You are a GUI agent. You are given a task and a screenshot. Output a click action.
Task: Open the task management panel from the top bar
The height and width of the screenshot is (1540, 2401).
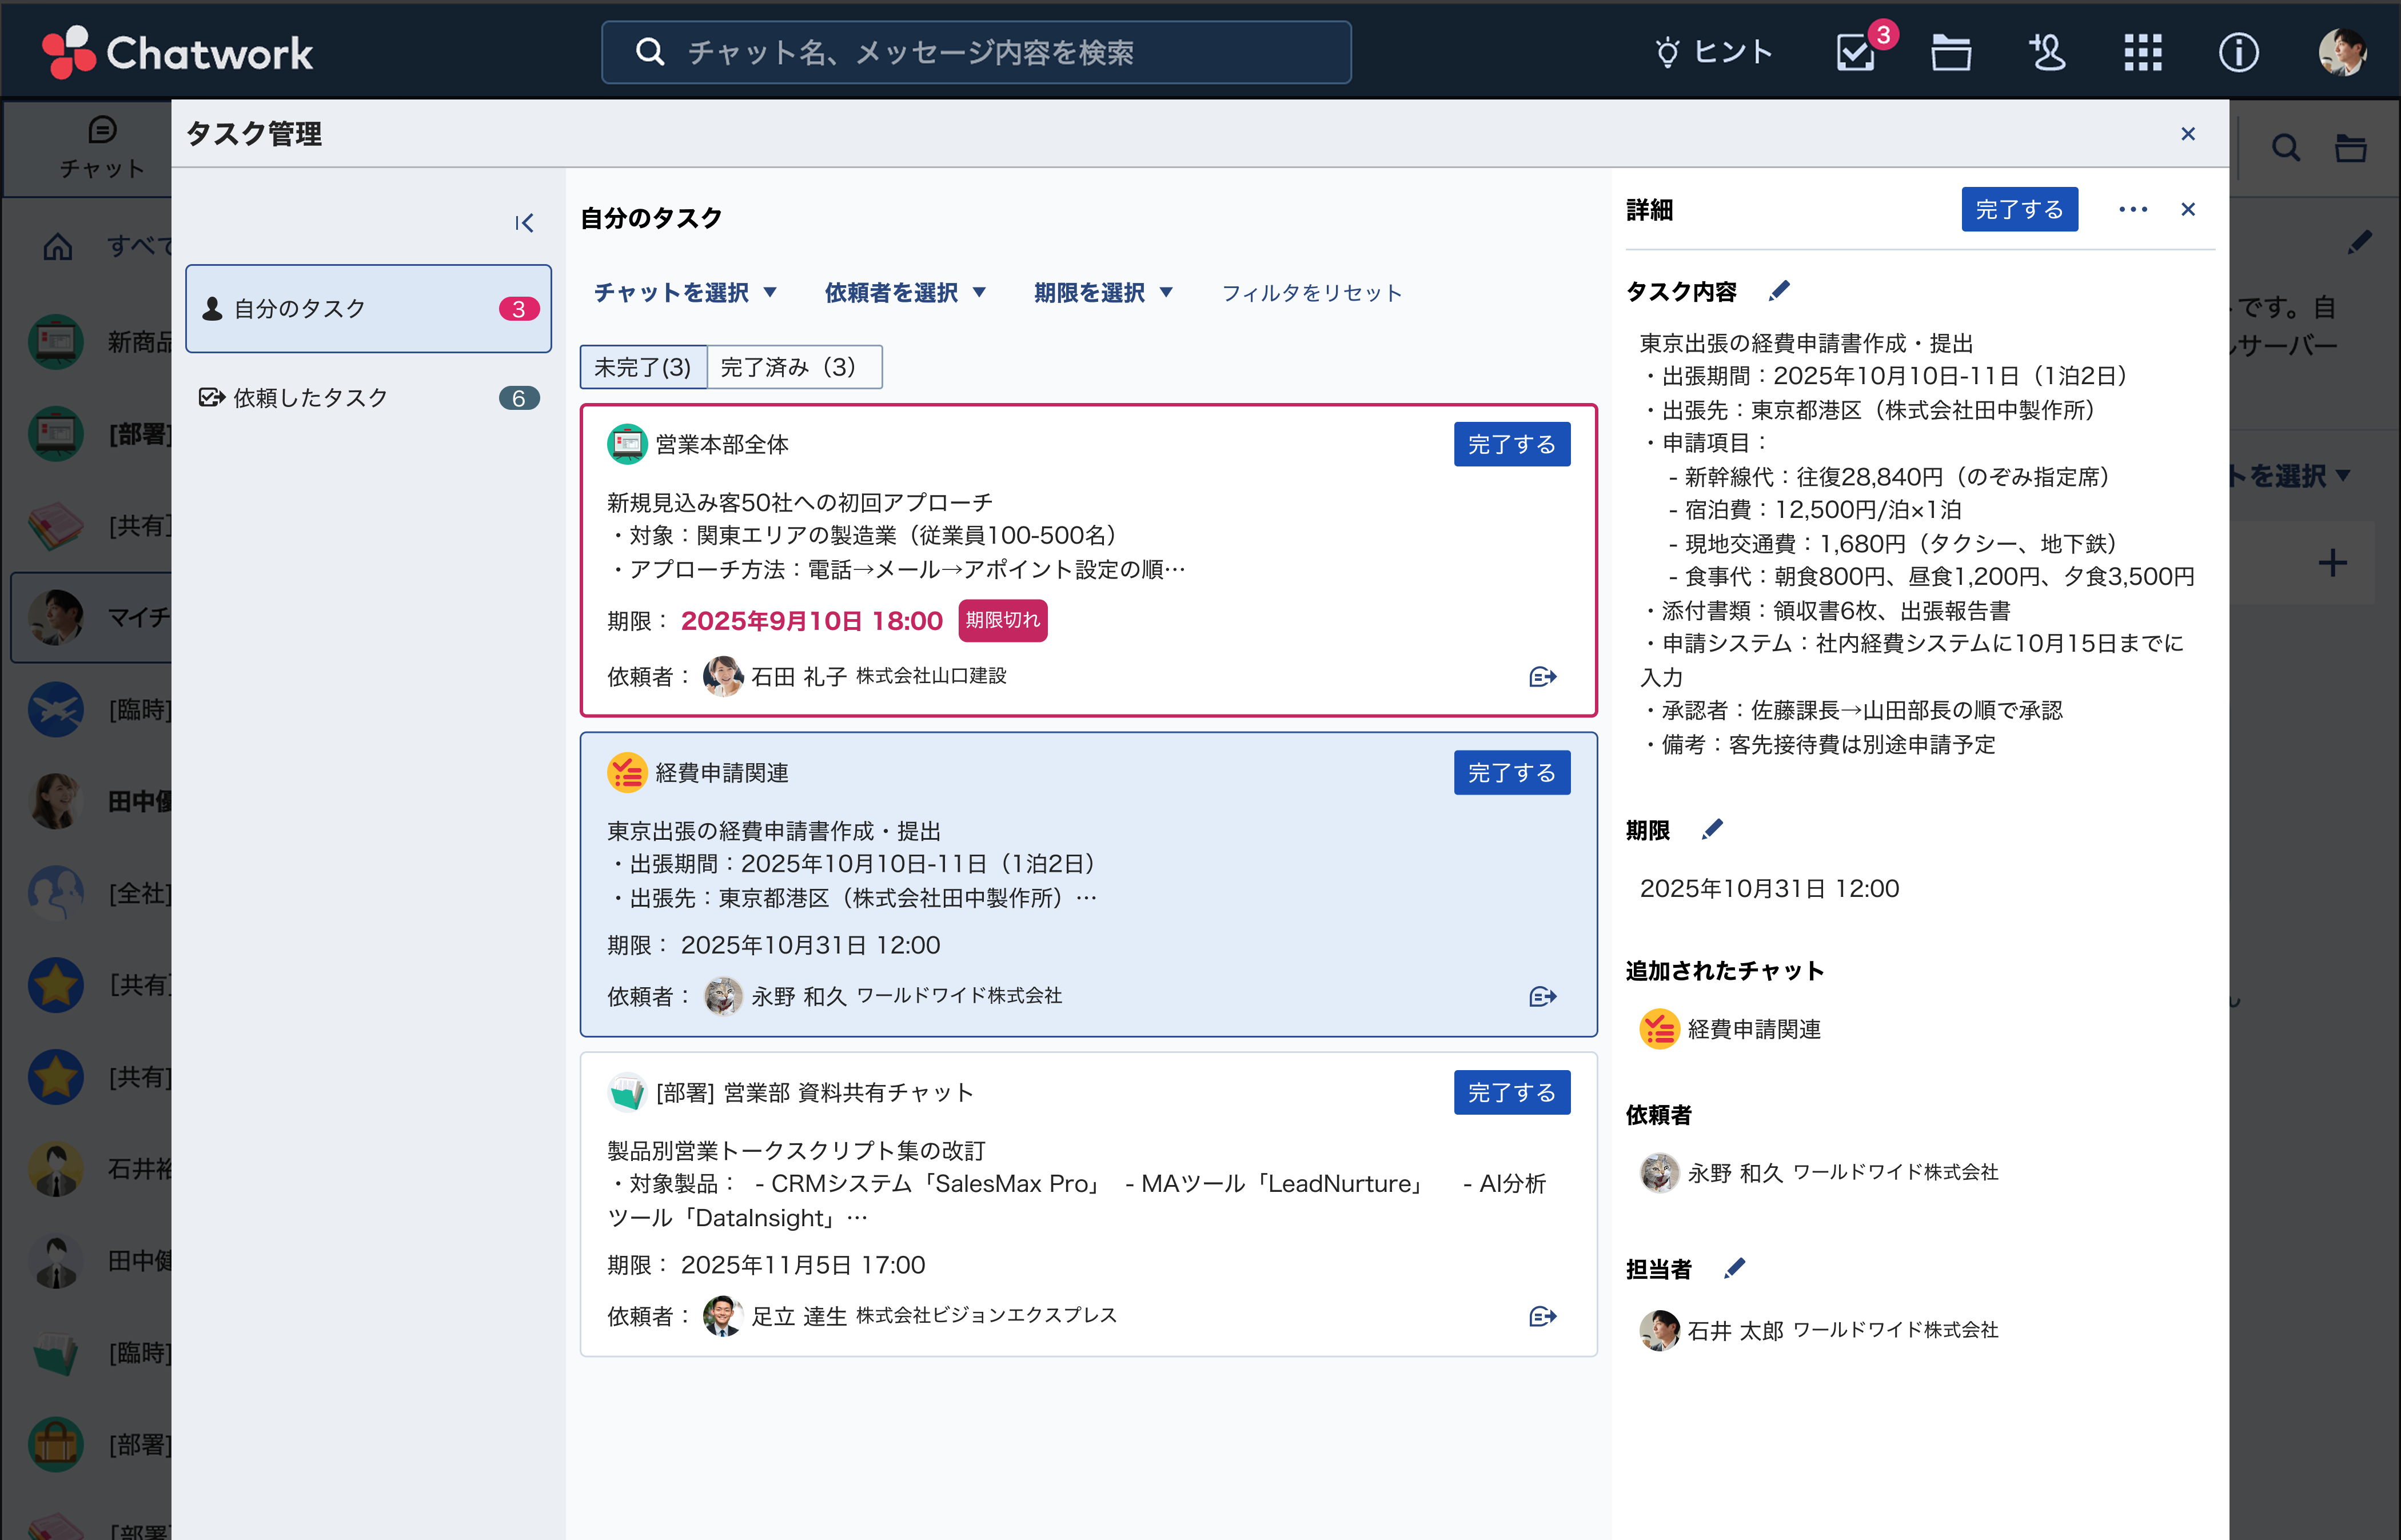1856,52
